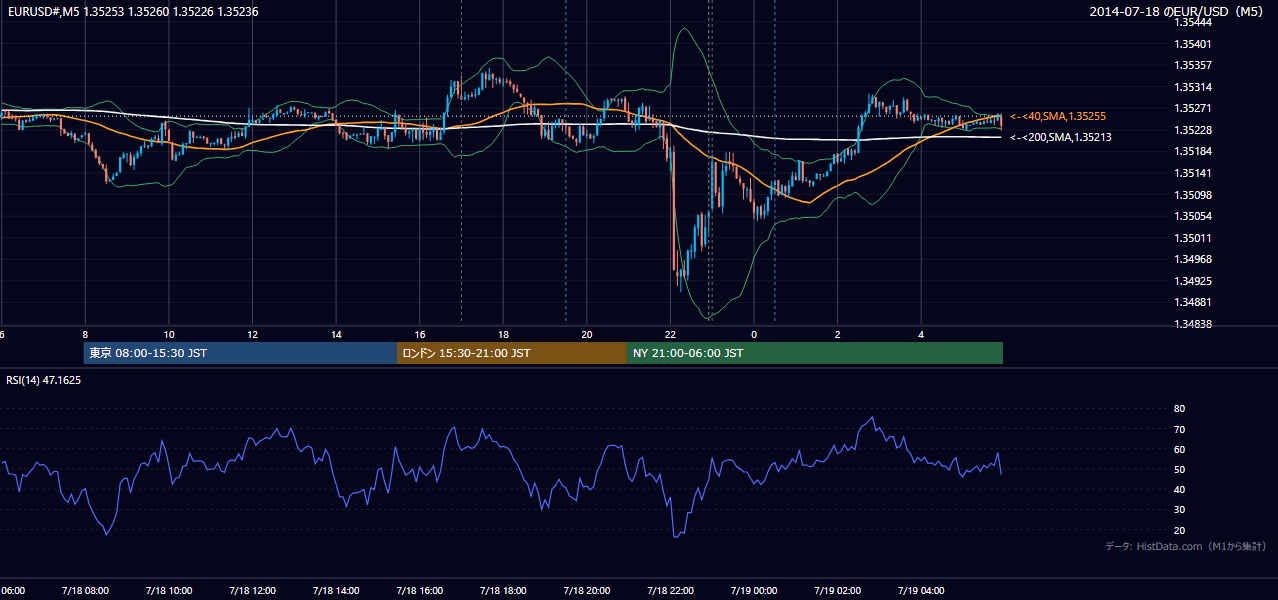
Task: Click hour marker 10 on chart axis
Action: 169,334
